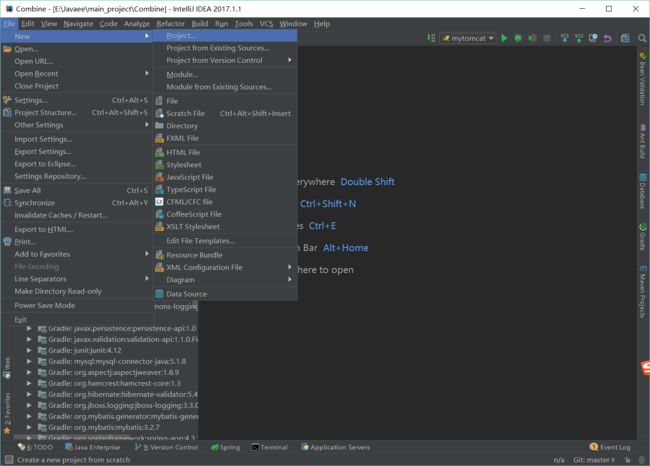
Task: Open Project Structure from toolbar icon
Action: [625, 38]
